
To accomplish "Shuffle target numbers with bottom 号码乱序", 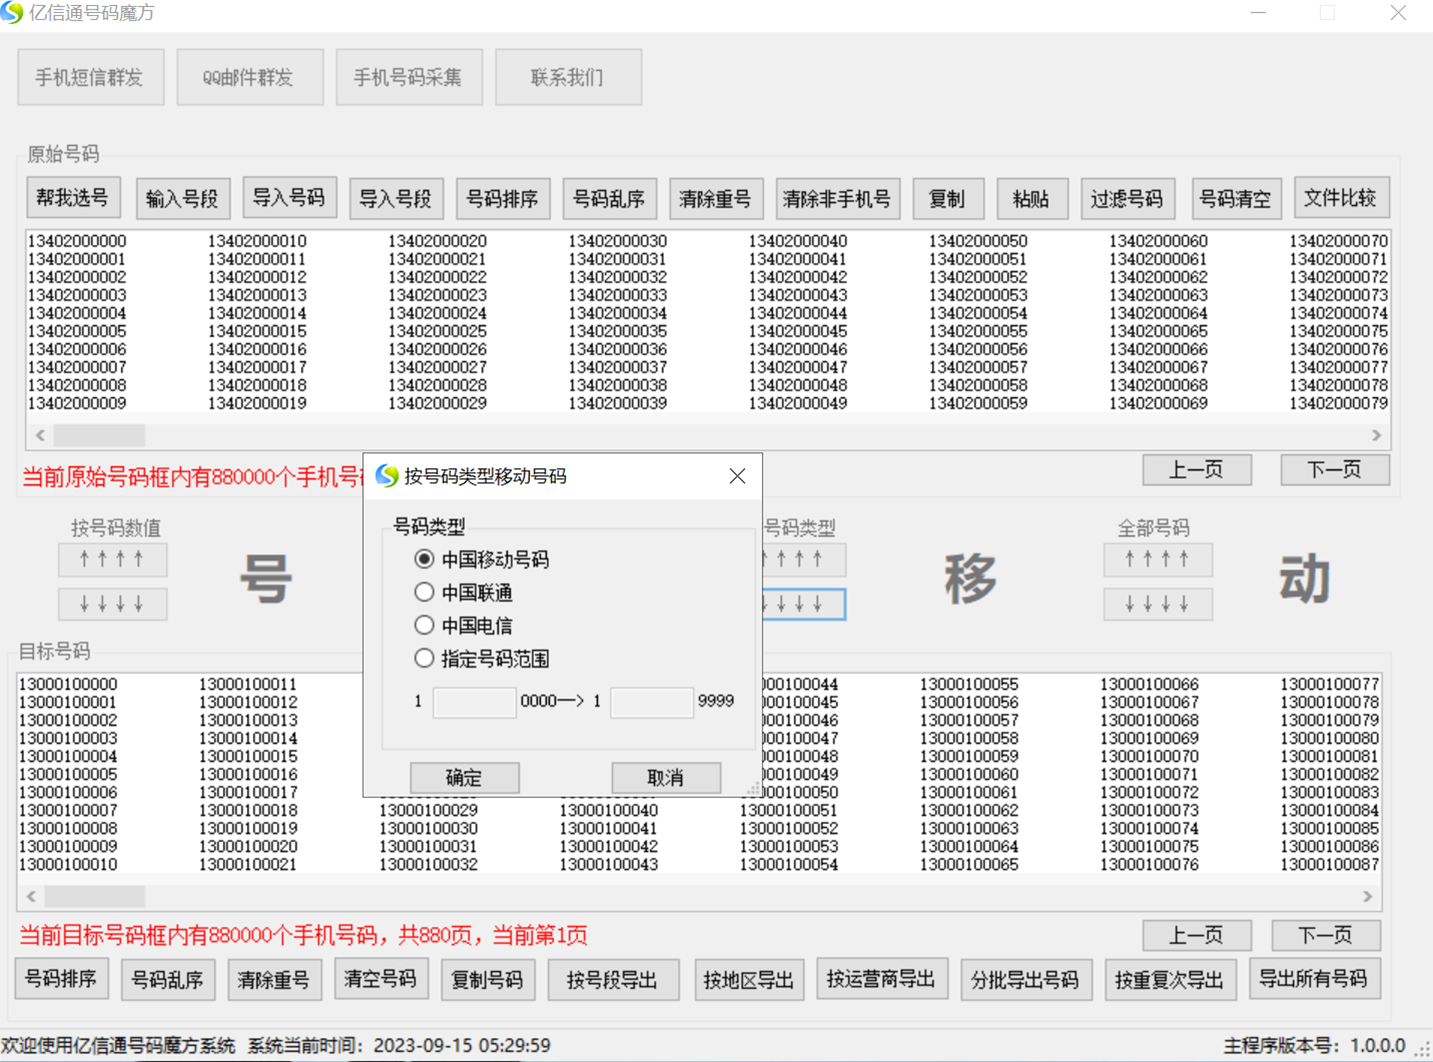I will pos(168,979).
